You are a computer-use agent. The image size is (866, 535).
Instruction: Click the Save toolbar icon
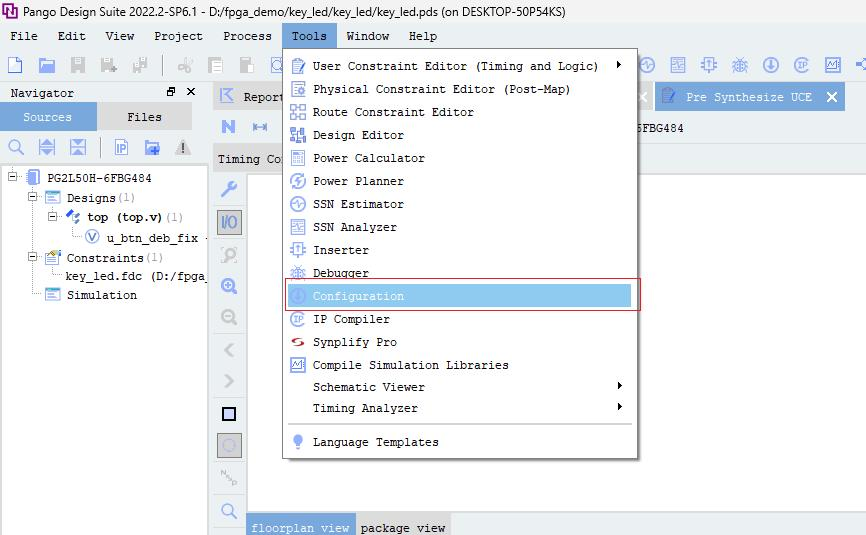click(78, 65)
